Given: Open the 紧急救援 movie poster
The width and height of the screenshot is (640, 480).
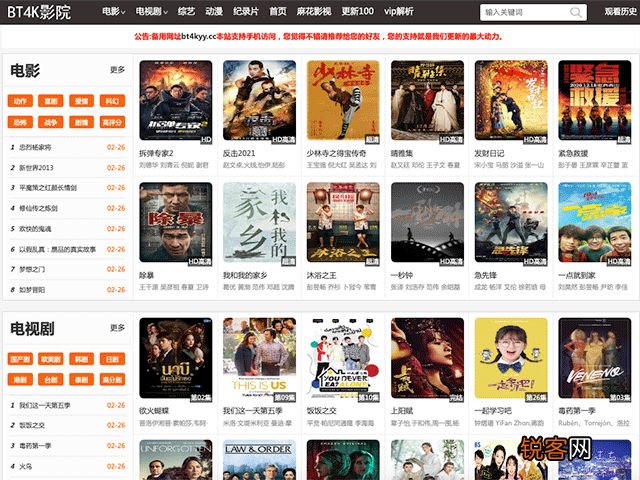Looking at the screenshot, I should tap(595, 102).
